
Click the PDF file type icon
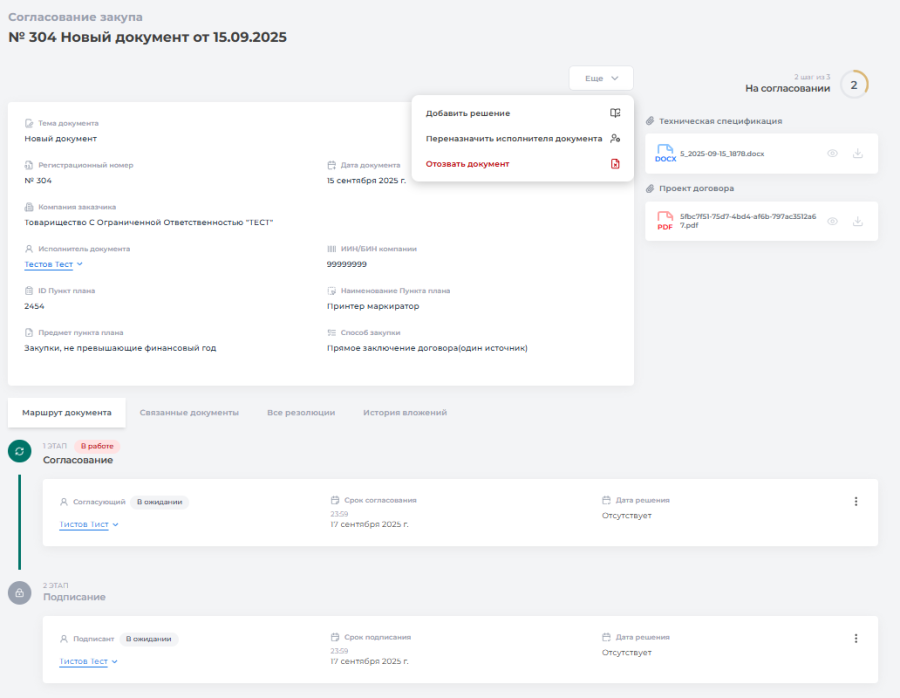pos(665,221)
